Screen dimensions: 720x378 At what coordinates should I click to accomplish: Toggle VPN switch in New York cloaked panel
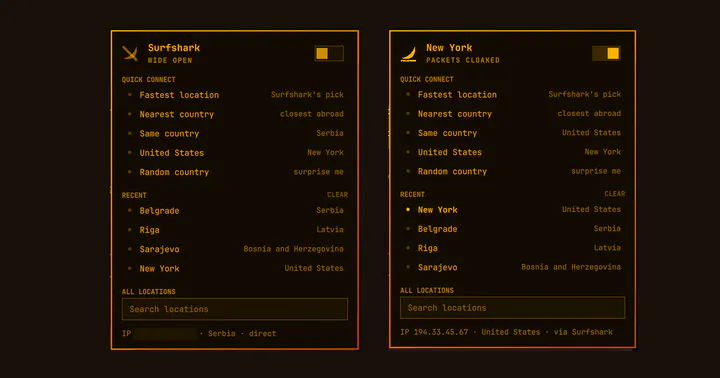(x=606, y=53)
